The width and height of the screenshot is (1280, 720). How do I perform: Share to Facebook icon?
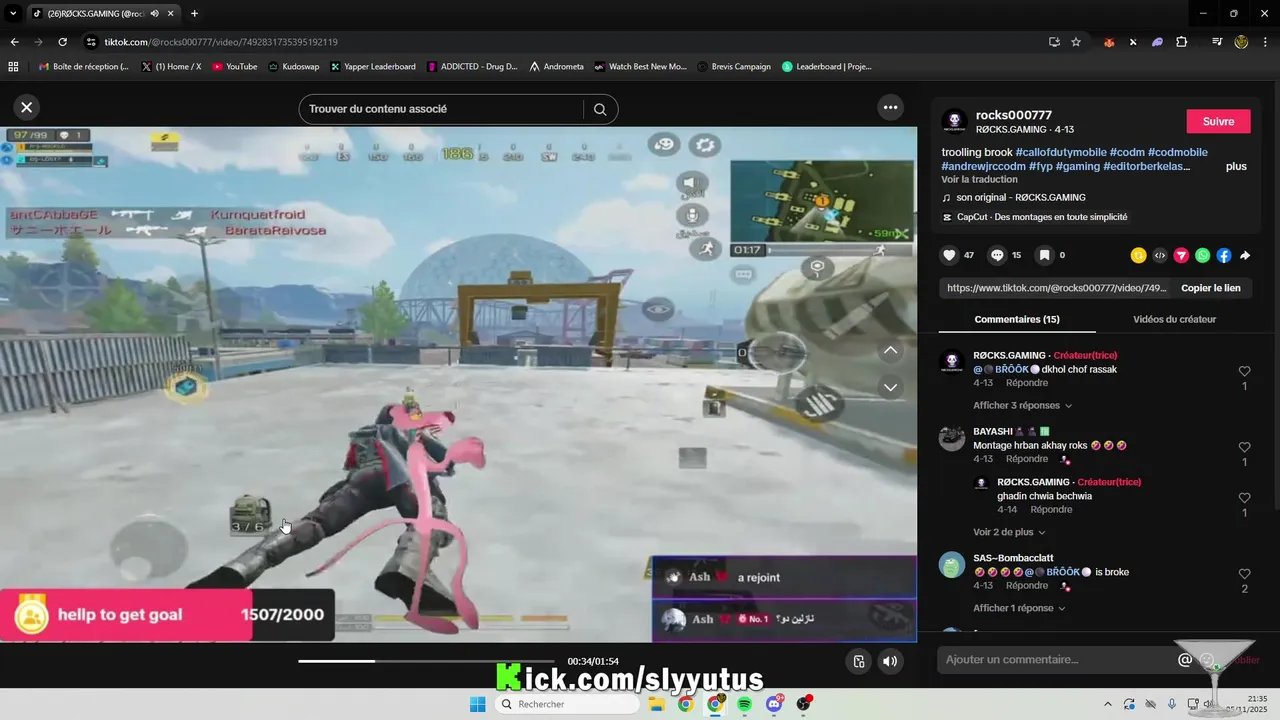[1224, 255]
